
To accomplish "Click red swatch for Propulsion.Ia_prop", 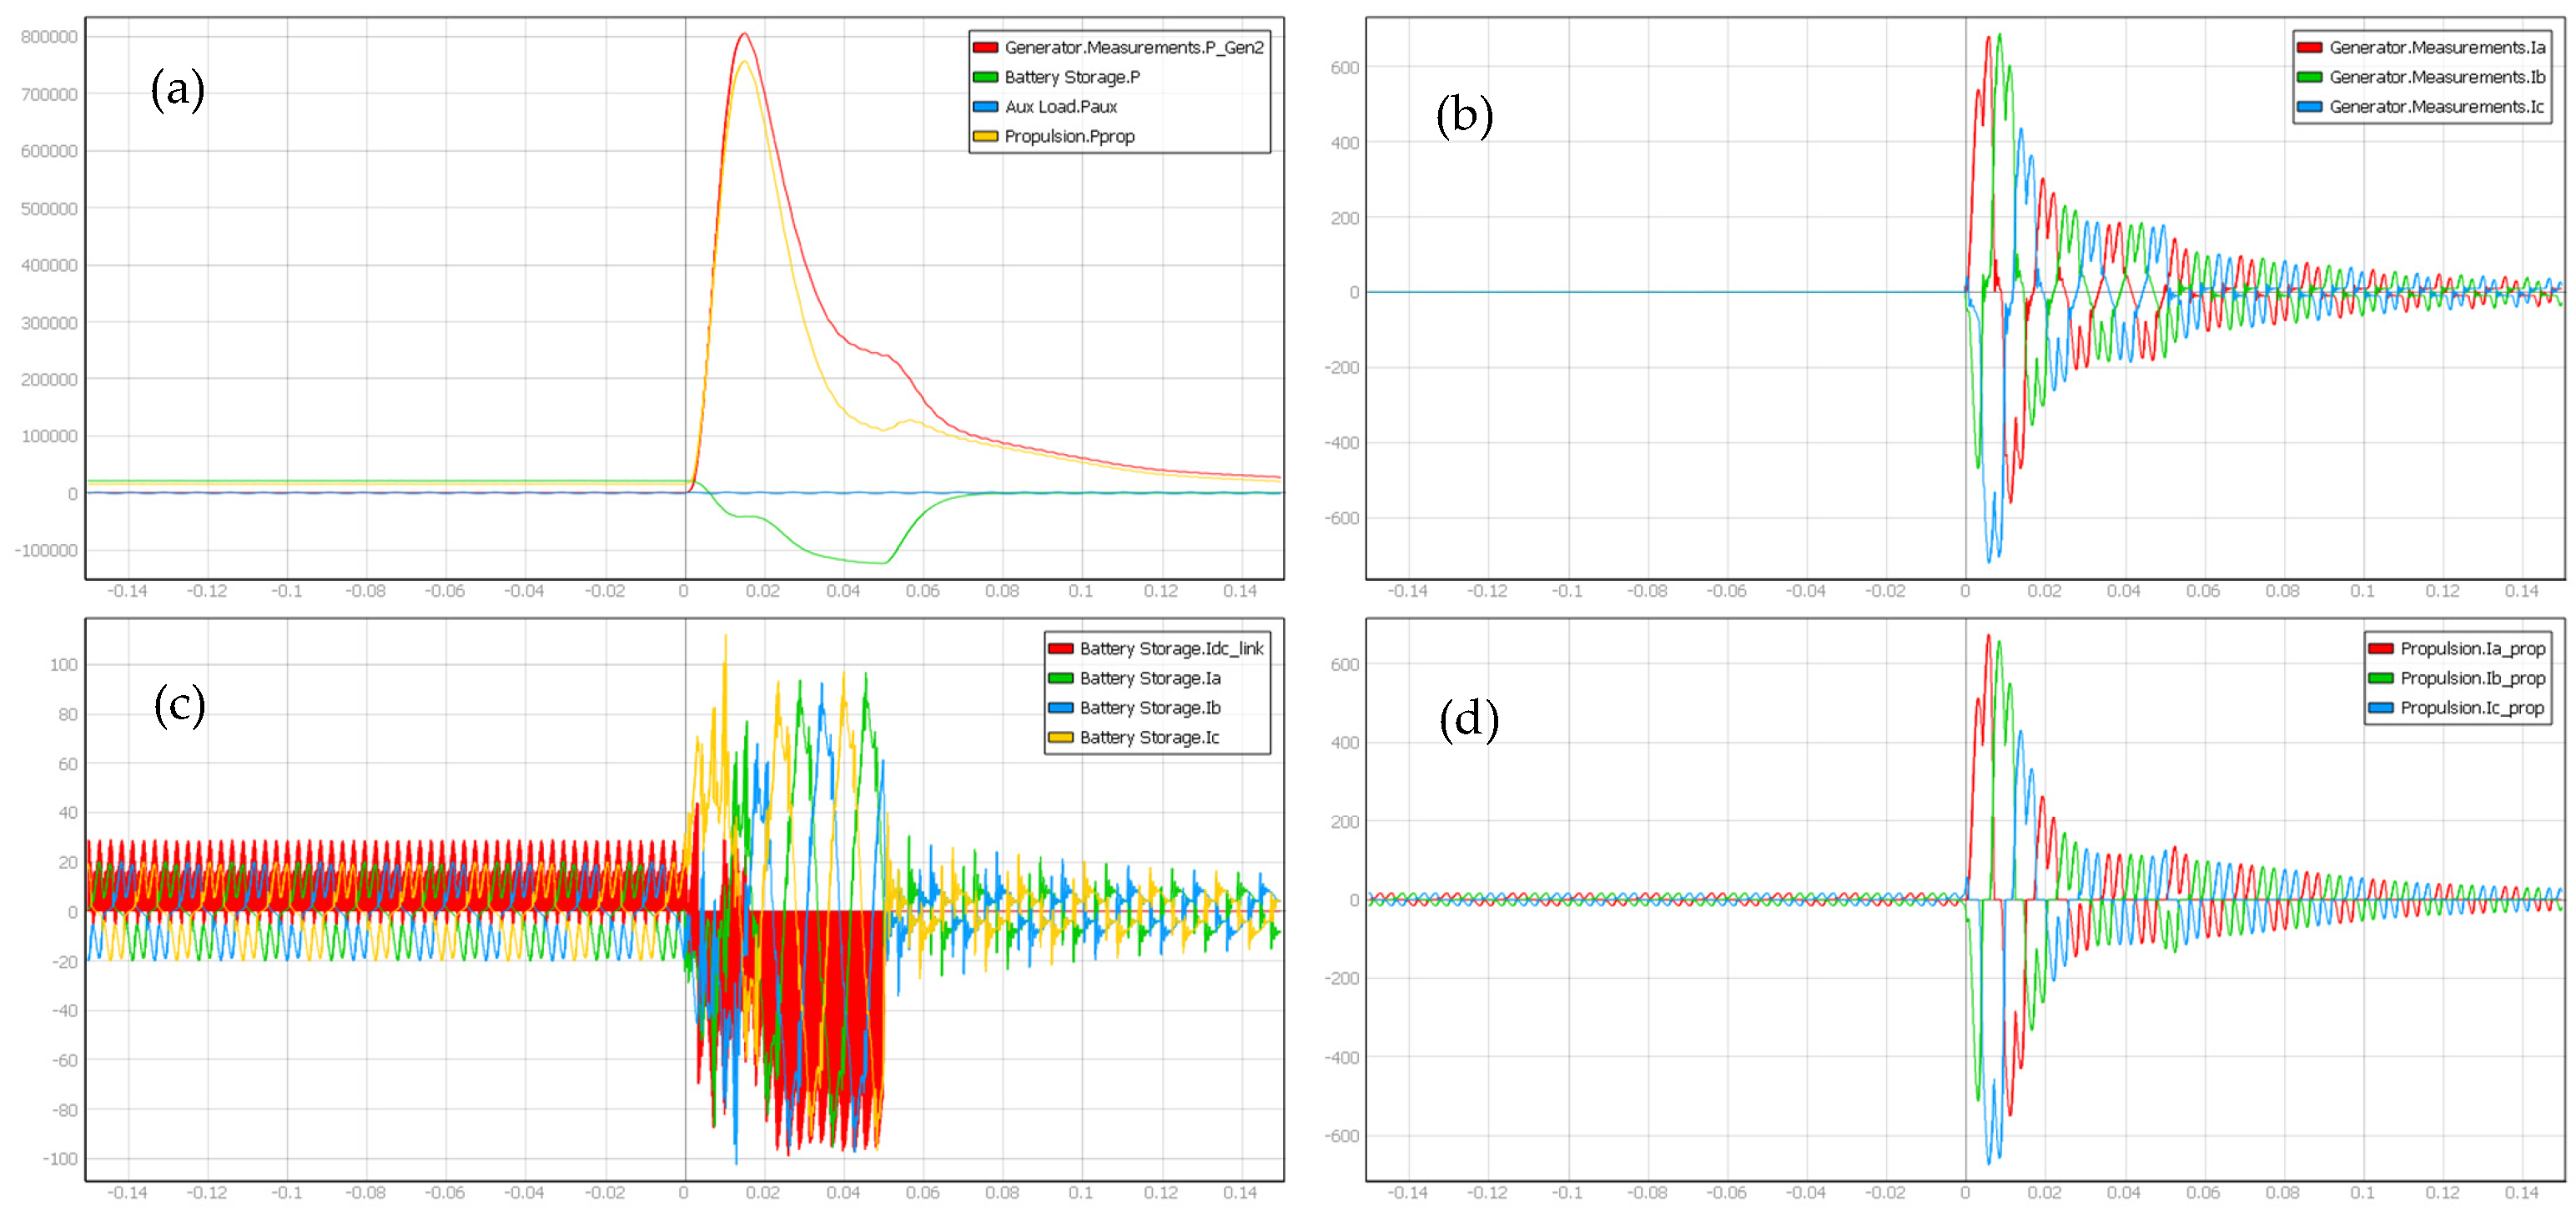I will click(2380, 649).
